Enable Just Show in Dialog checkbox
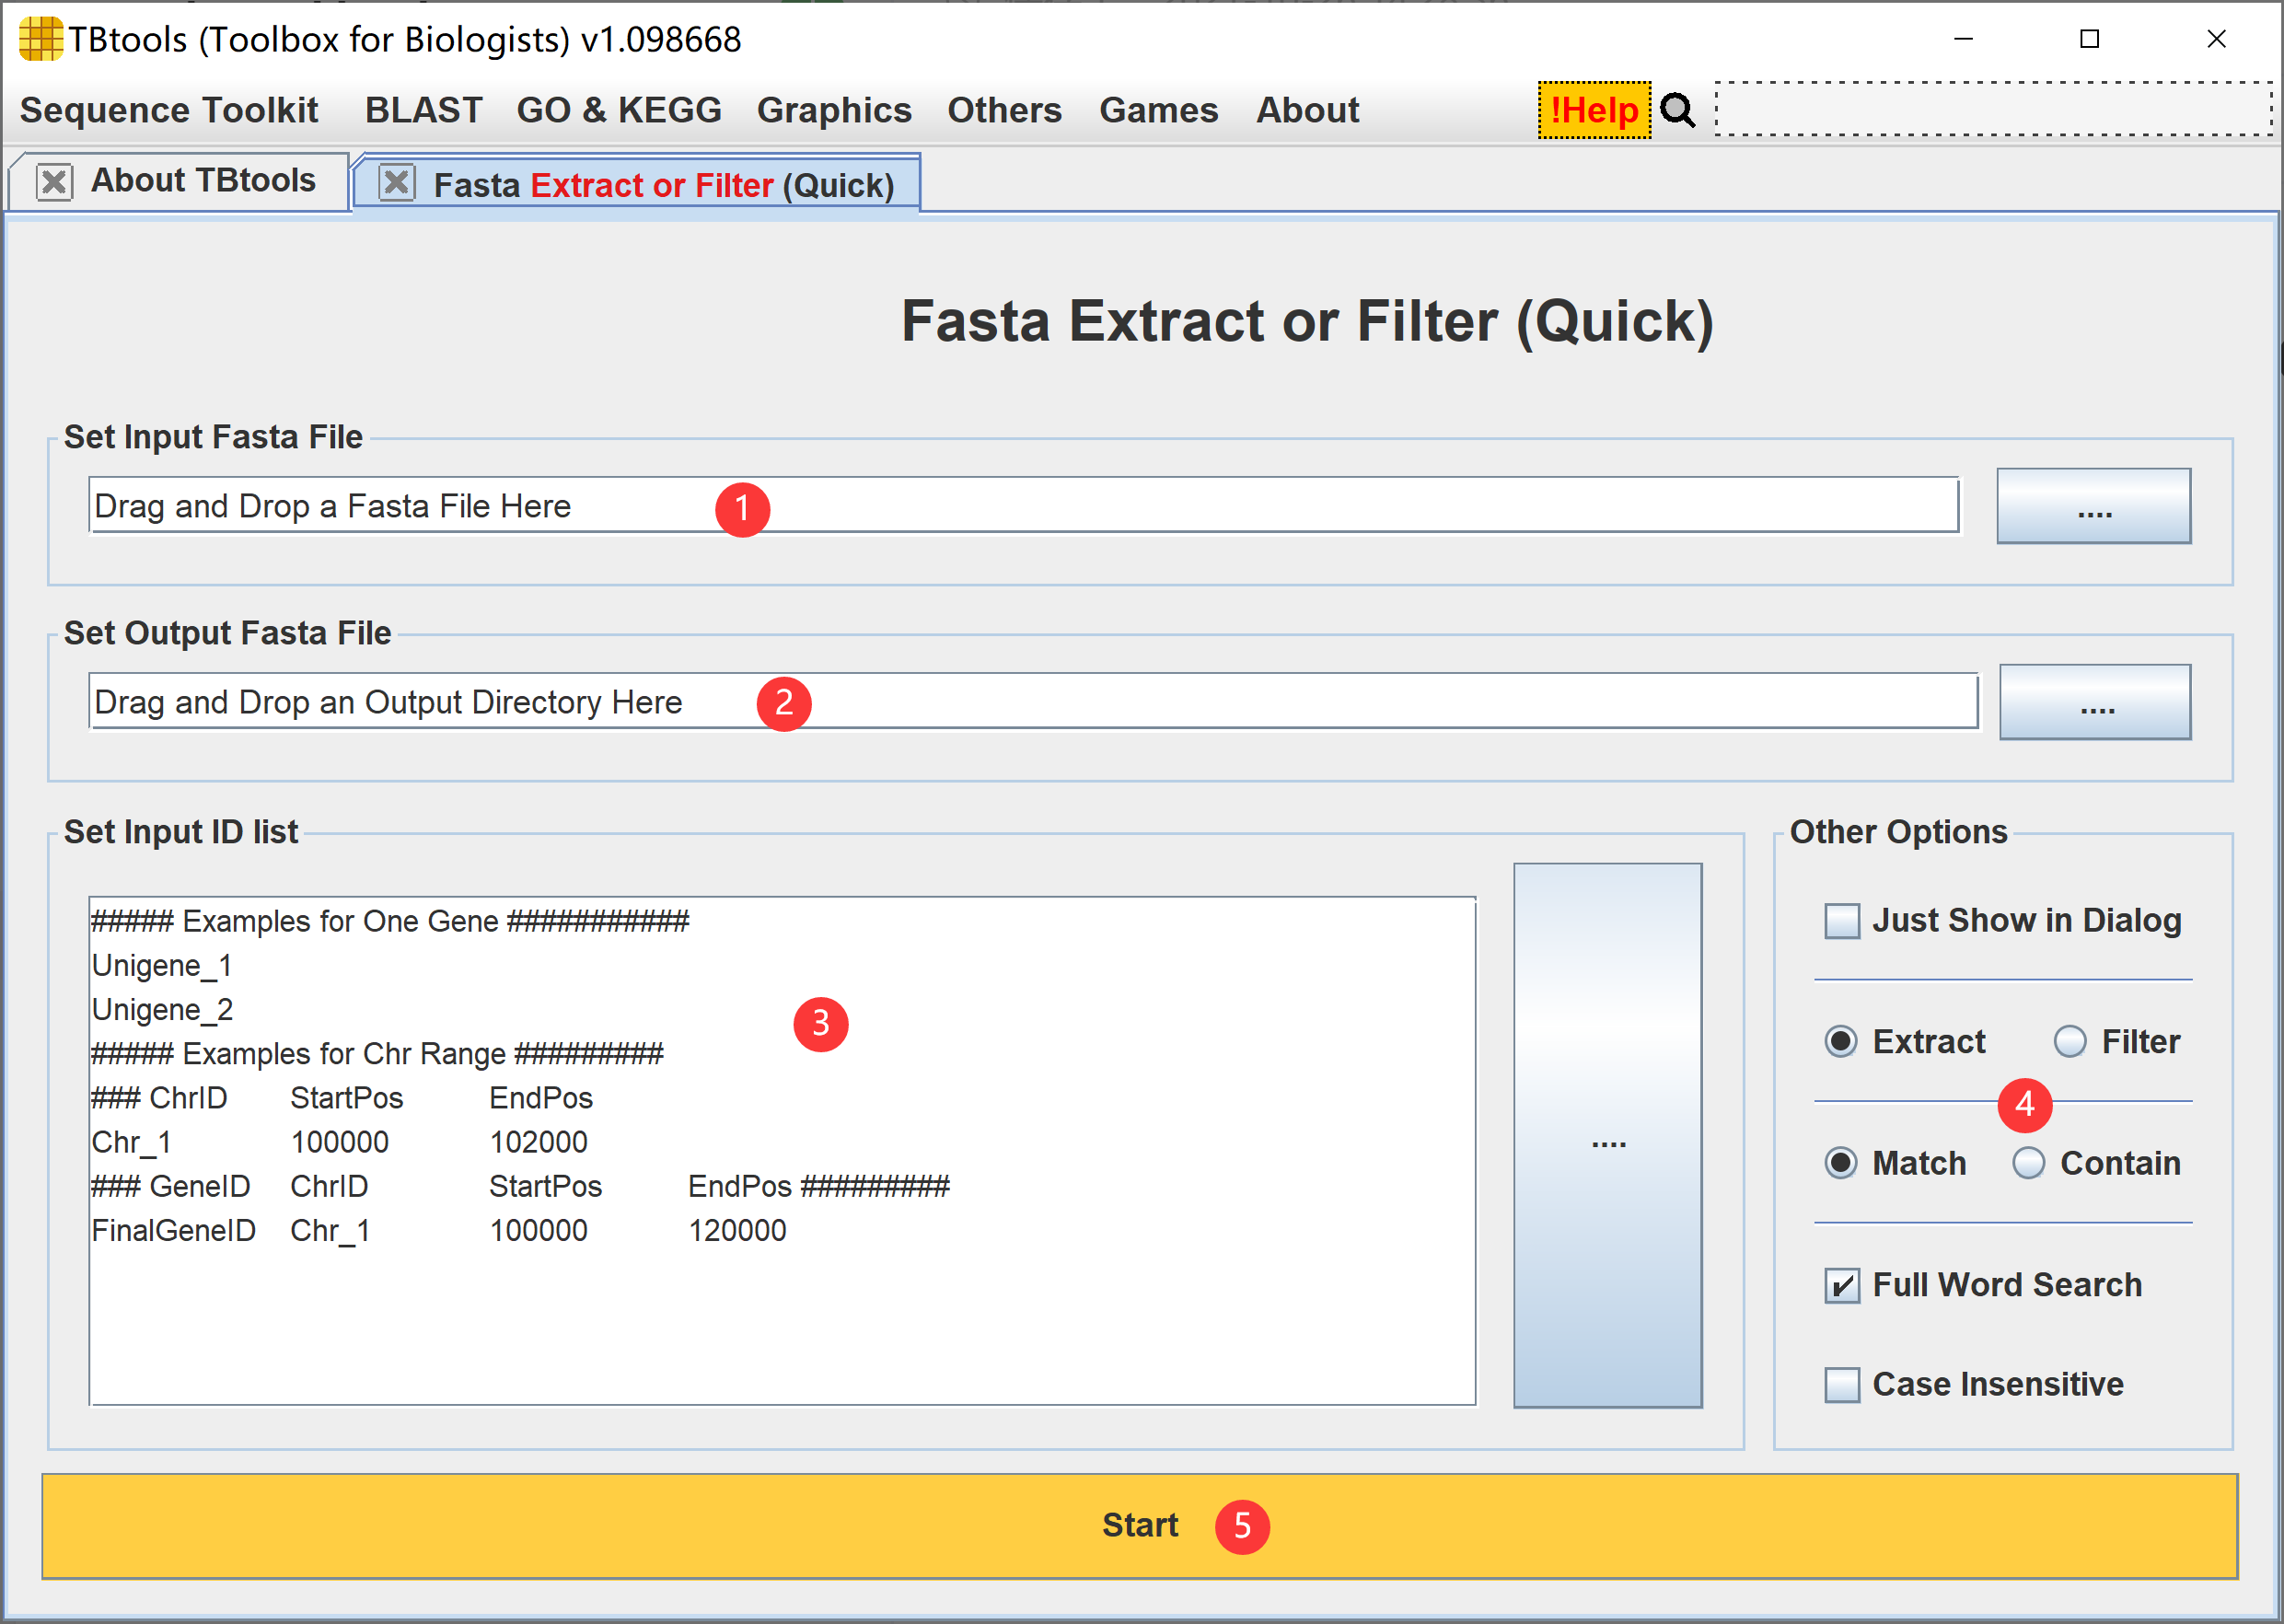Screen dimensions: 2284x1624 (x=1842, y=921)
